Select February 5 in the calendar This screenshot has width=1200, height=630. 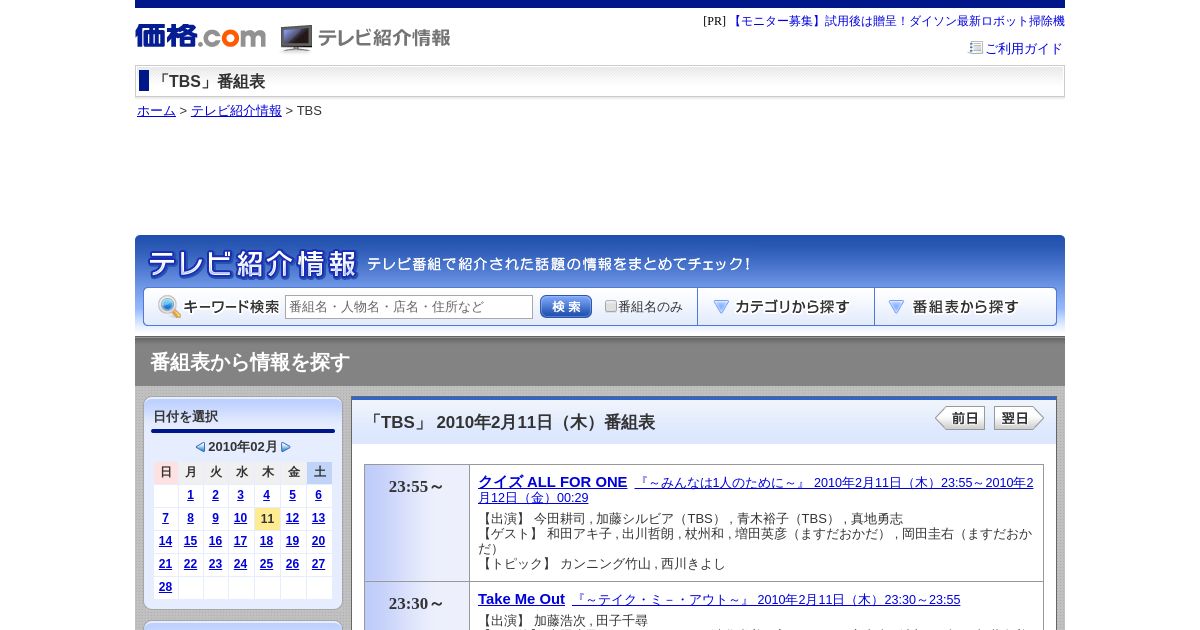(x=292, y=495)
